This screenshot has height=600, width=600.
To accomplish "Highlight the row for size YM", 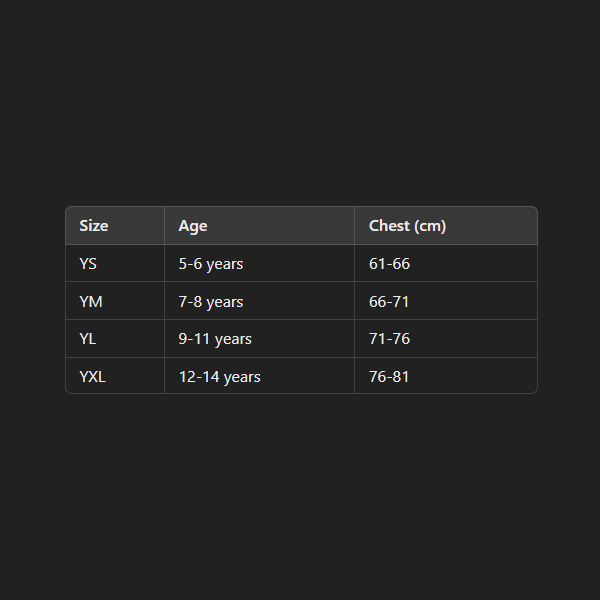I will click(x=300, y=301).
